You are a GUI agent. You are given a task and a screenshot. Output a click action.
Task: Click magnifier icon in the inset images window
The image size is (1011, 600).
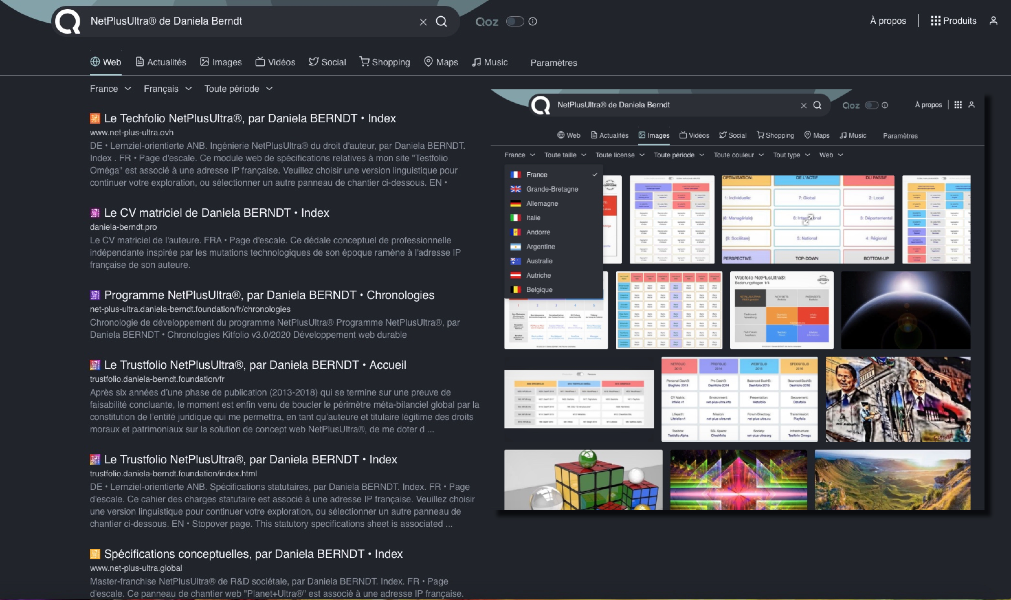pyautogui.click(x=817, y=105)
